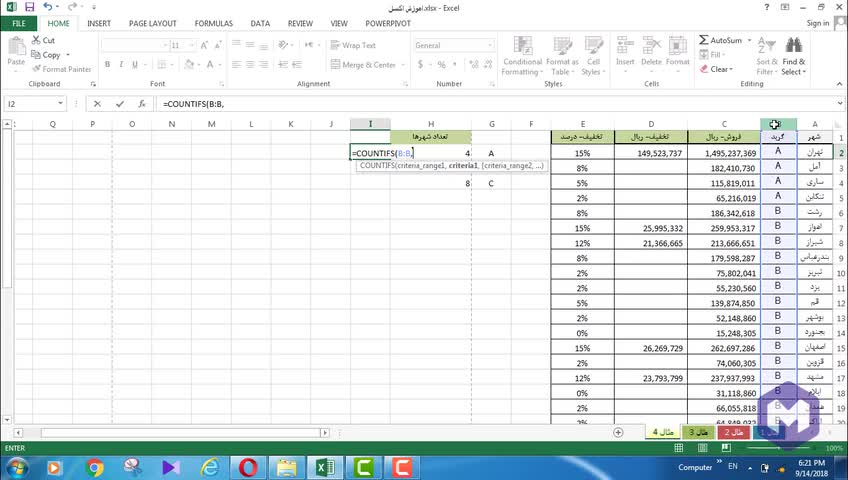Toggle Page Layout view in status bar
This screenshot has width=848, height=480.
pos(702,448)
